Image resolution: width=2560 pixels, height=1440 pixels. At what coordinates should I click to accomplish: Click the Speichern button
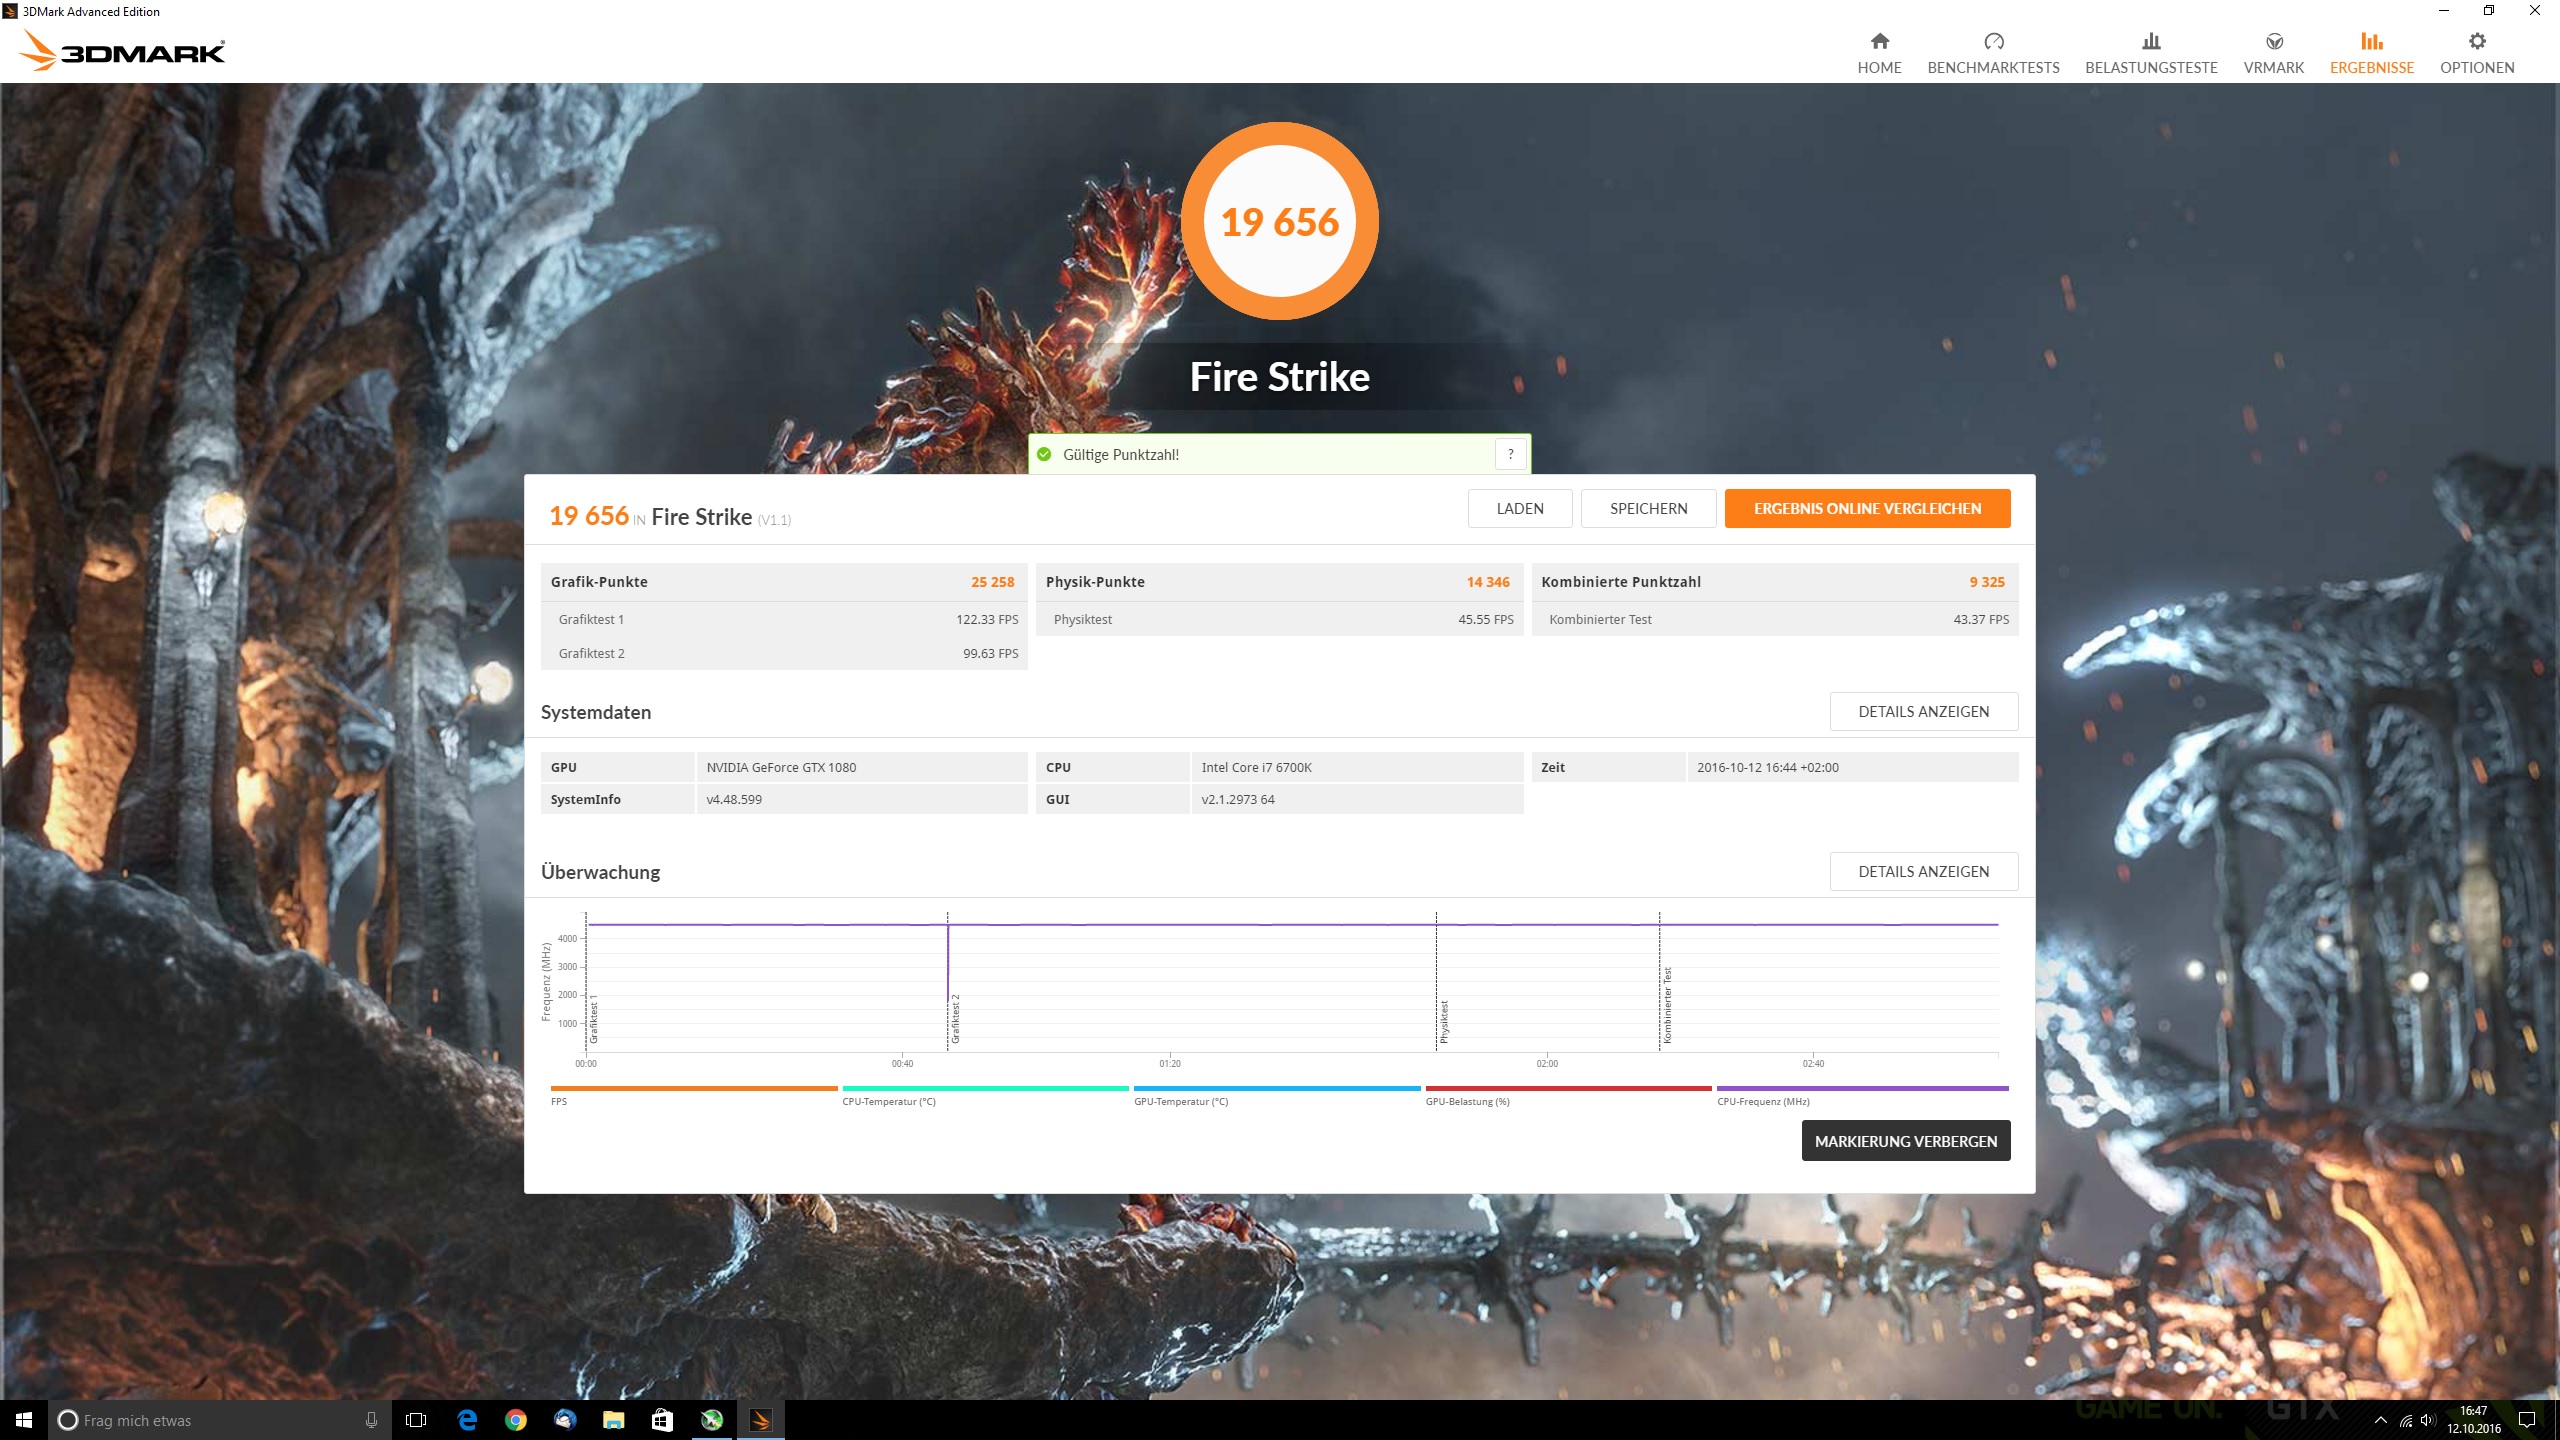[1648, 508]
